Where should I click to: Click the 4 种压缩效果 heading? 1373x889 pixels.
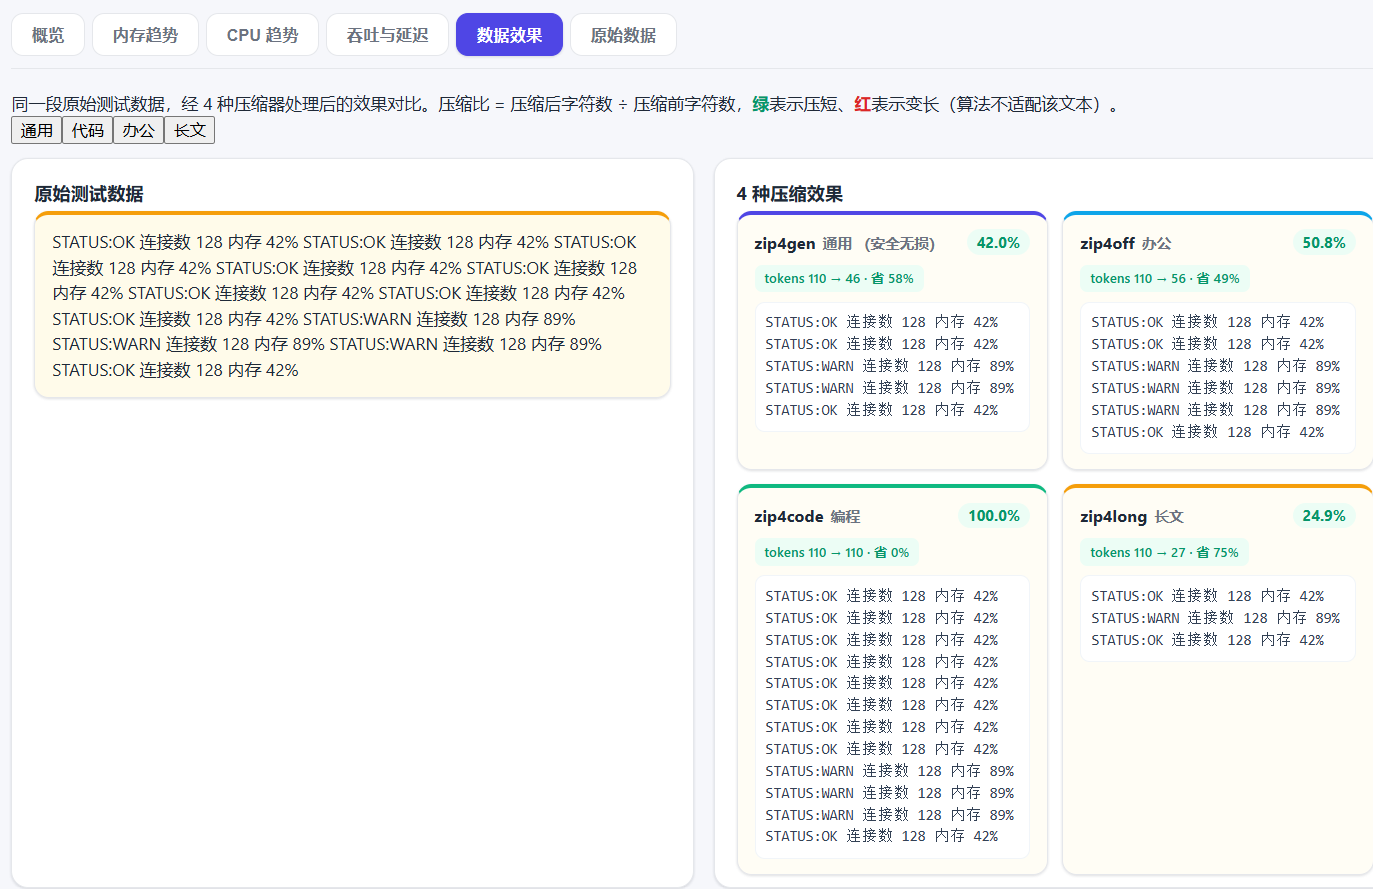tap(790, 194)
